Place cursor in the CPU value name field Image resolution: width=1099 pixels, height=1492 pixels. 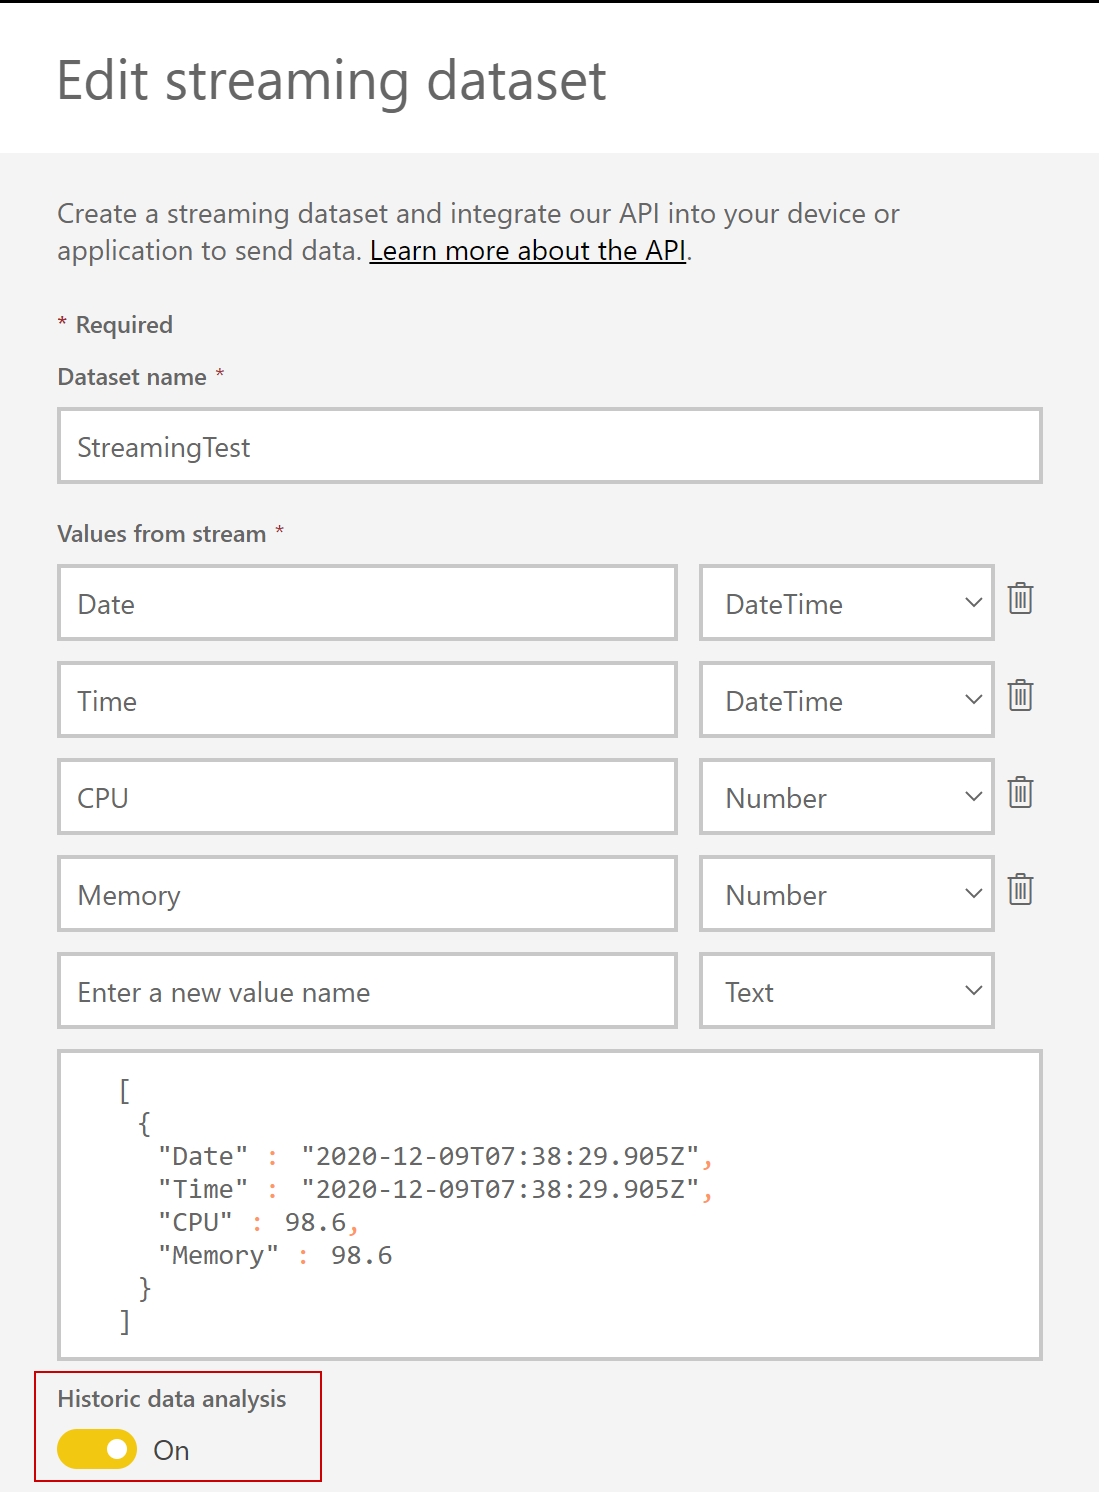point(367,796)
